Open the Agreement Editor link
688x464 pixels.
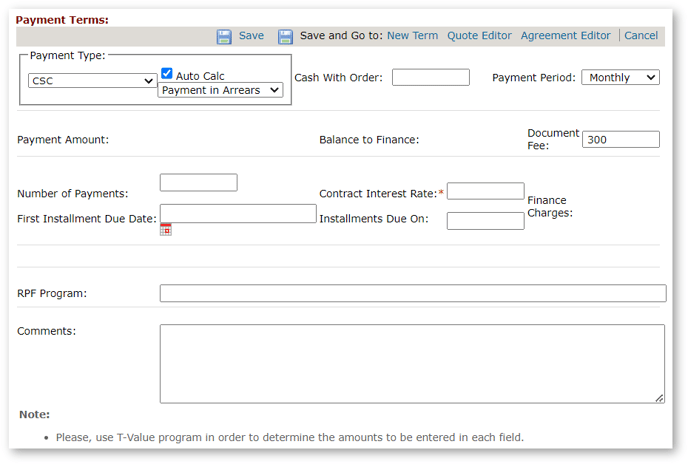point(565,36)
